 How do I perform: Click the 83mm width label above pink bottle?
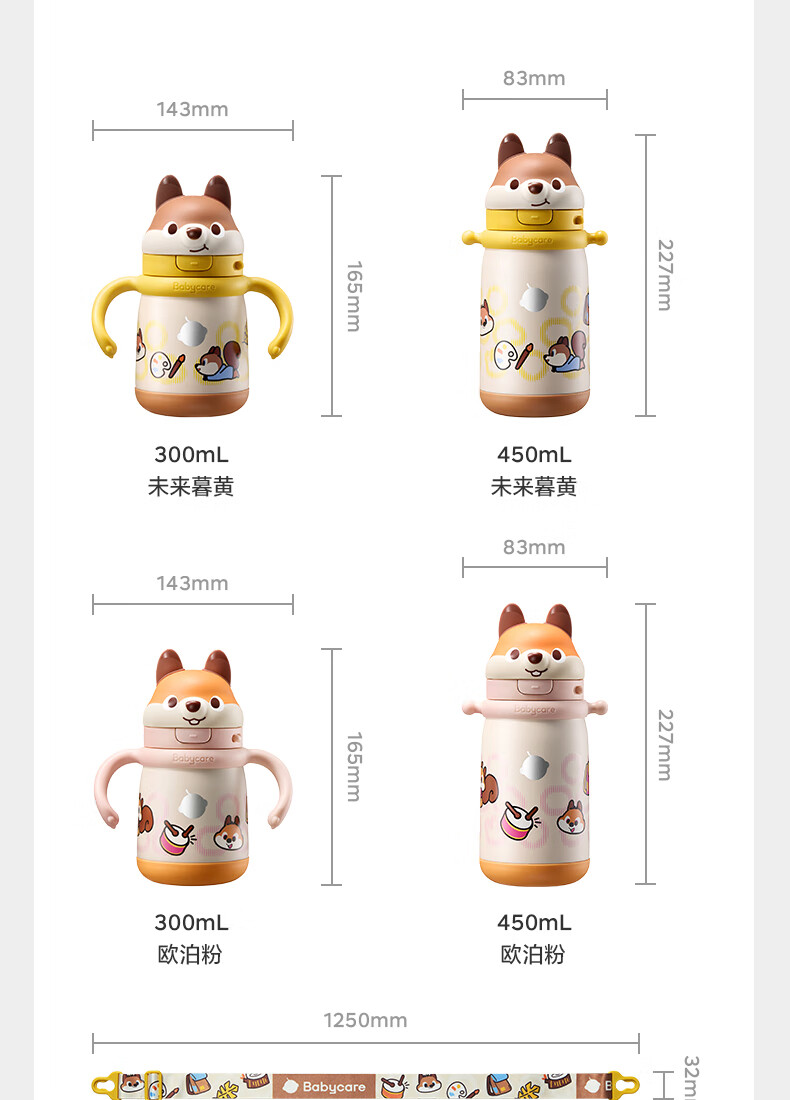[534, 547]
